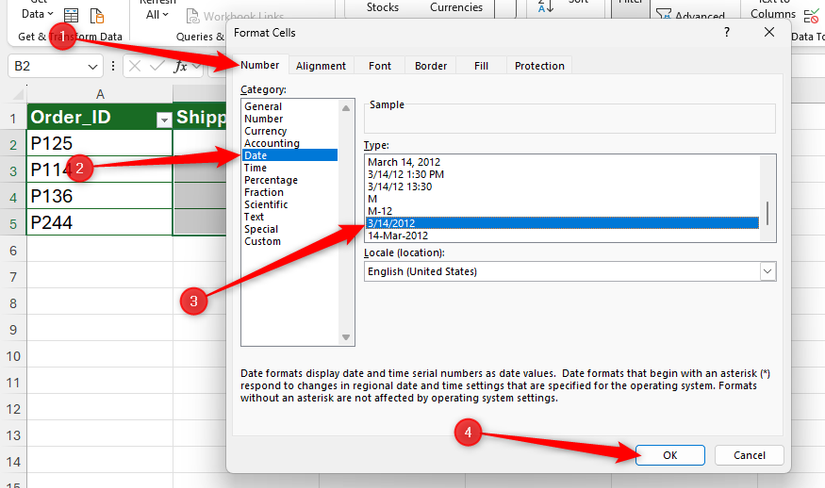The image size is (825, 488).
Task: Choose General in Category list
Action: click(x=263, y=106)
